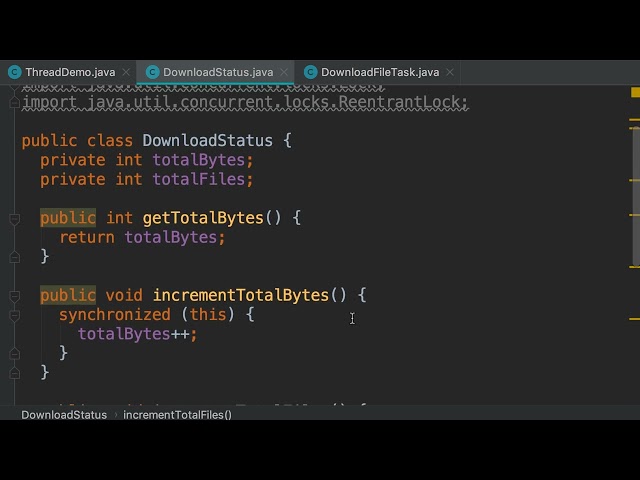This screenshot has height=480, width=640.
Task: Click the 'totalBytes++;' statement
Action: click(138, 334)
